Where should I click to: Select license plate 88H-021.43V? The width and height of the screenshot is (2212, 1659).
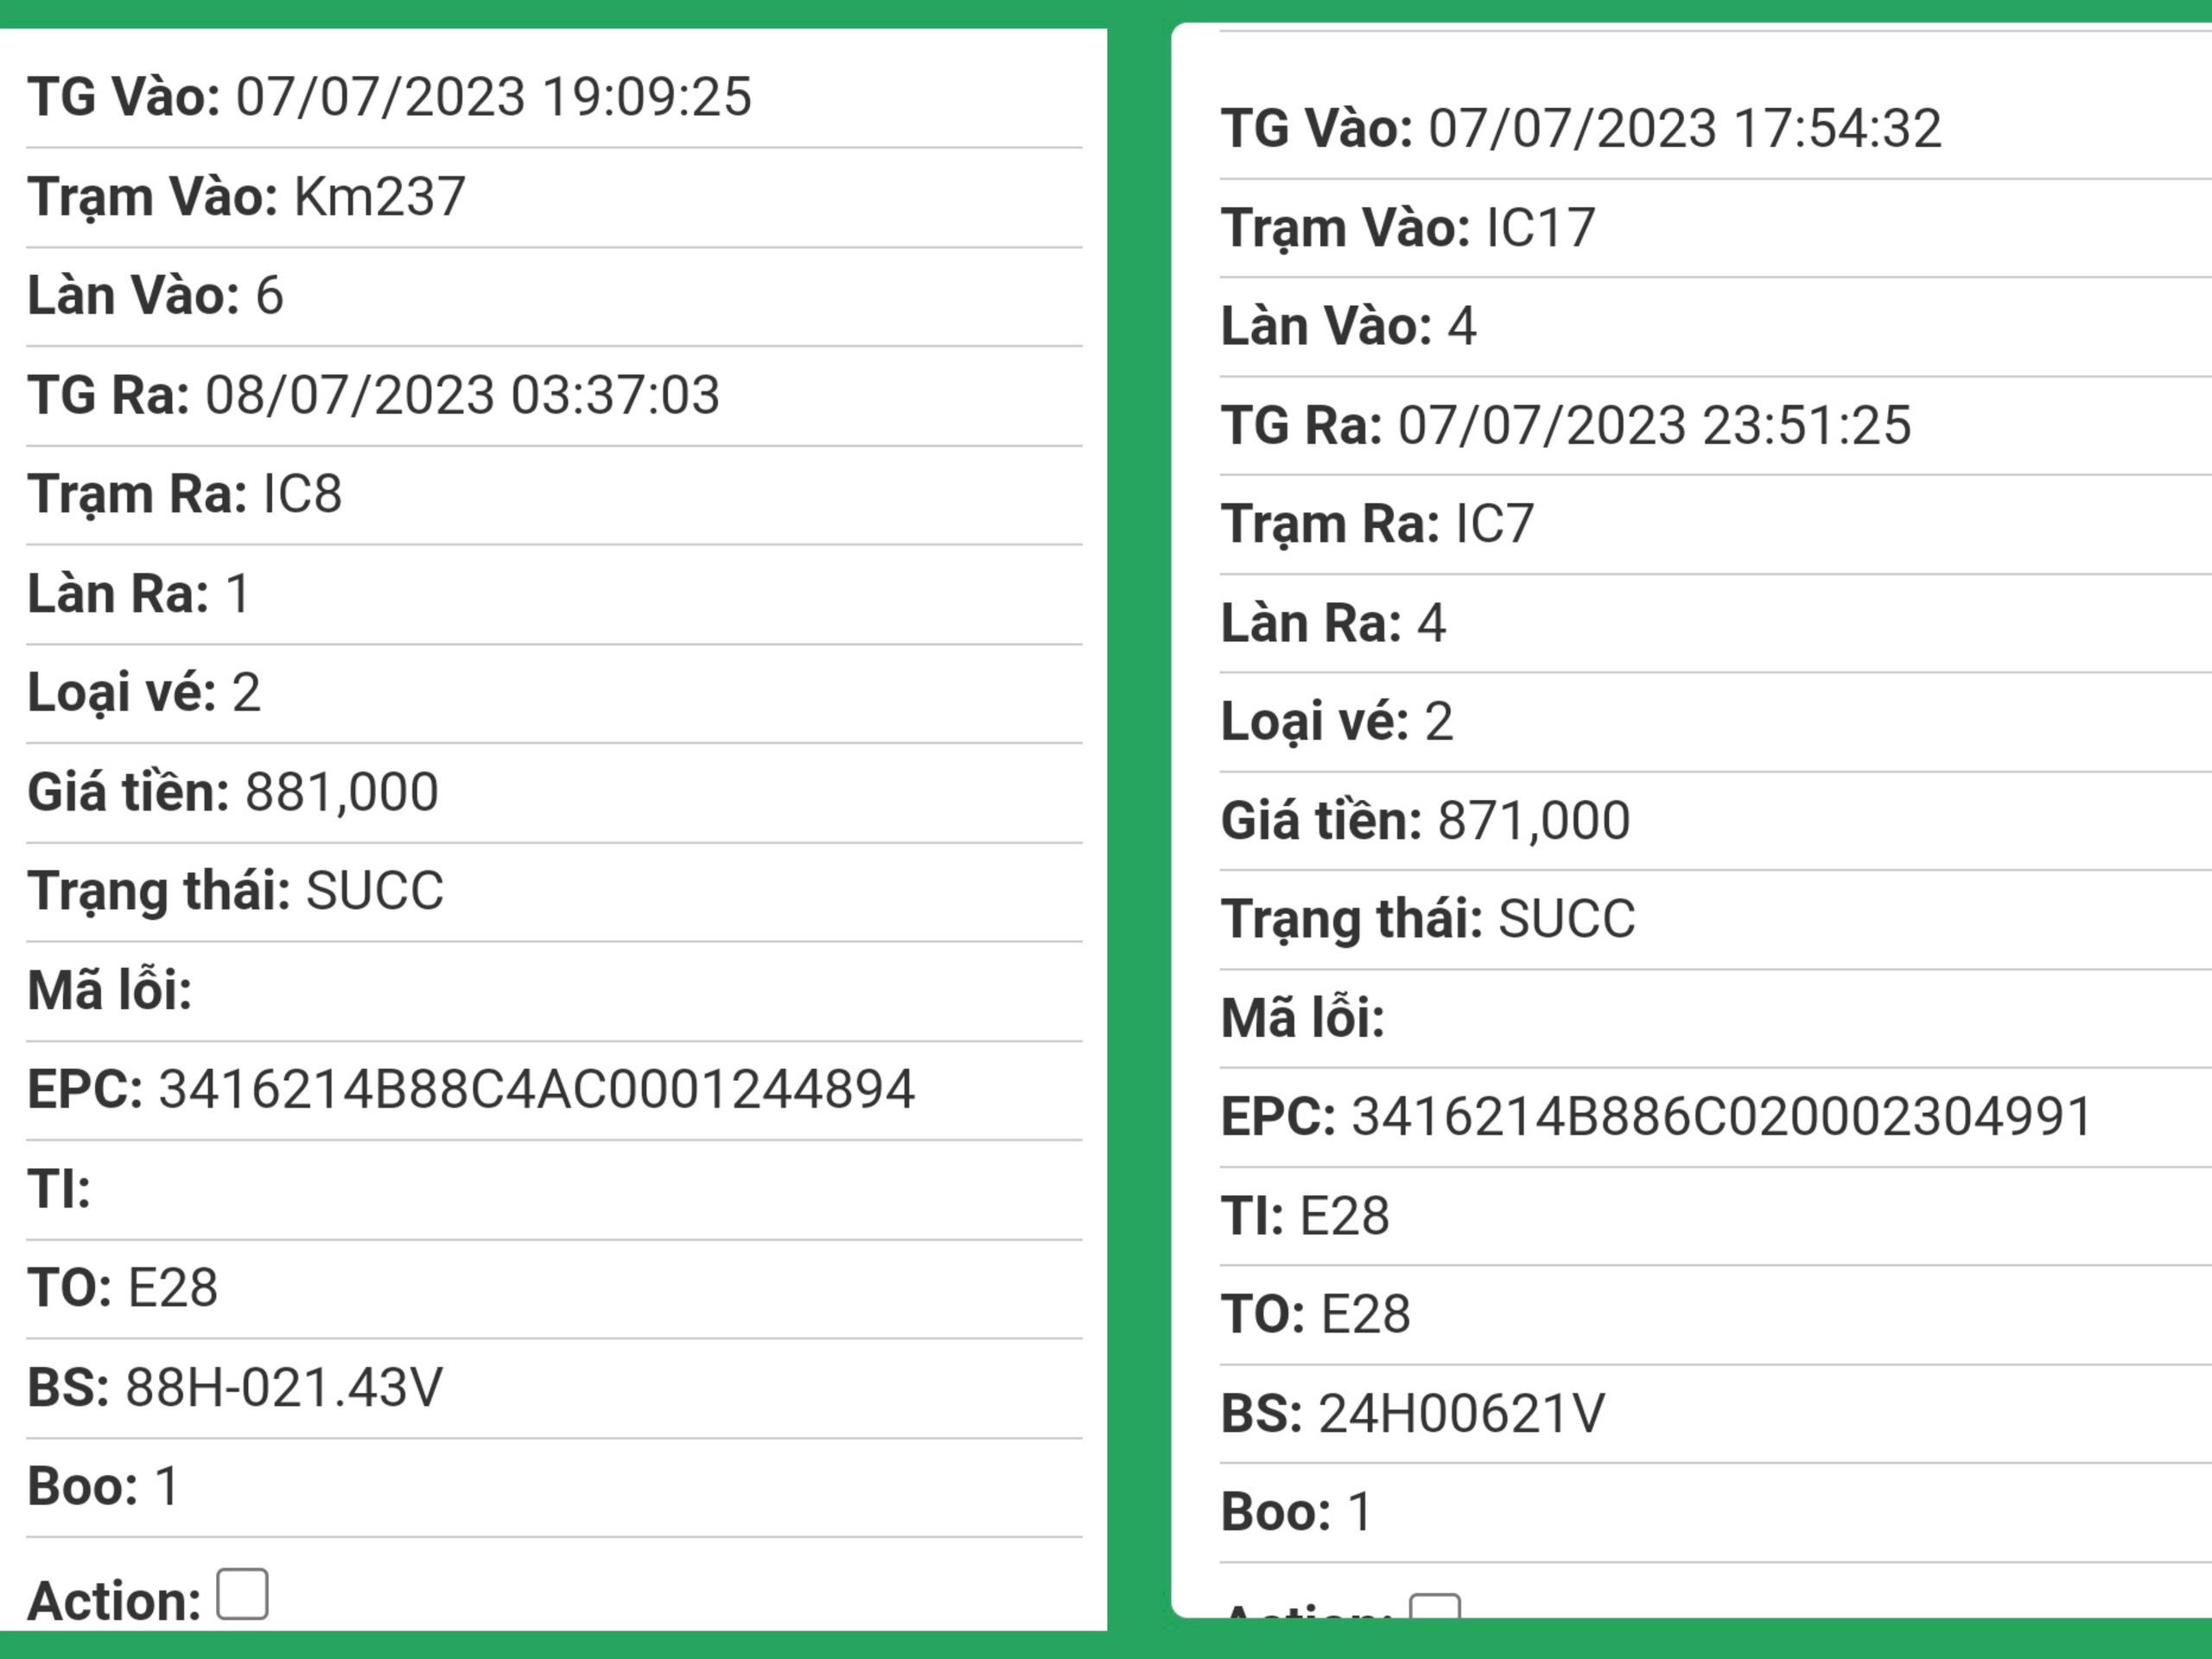(x=283, y=1387)
